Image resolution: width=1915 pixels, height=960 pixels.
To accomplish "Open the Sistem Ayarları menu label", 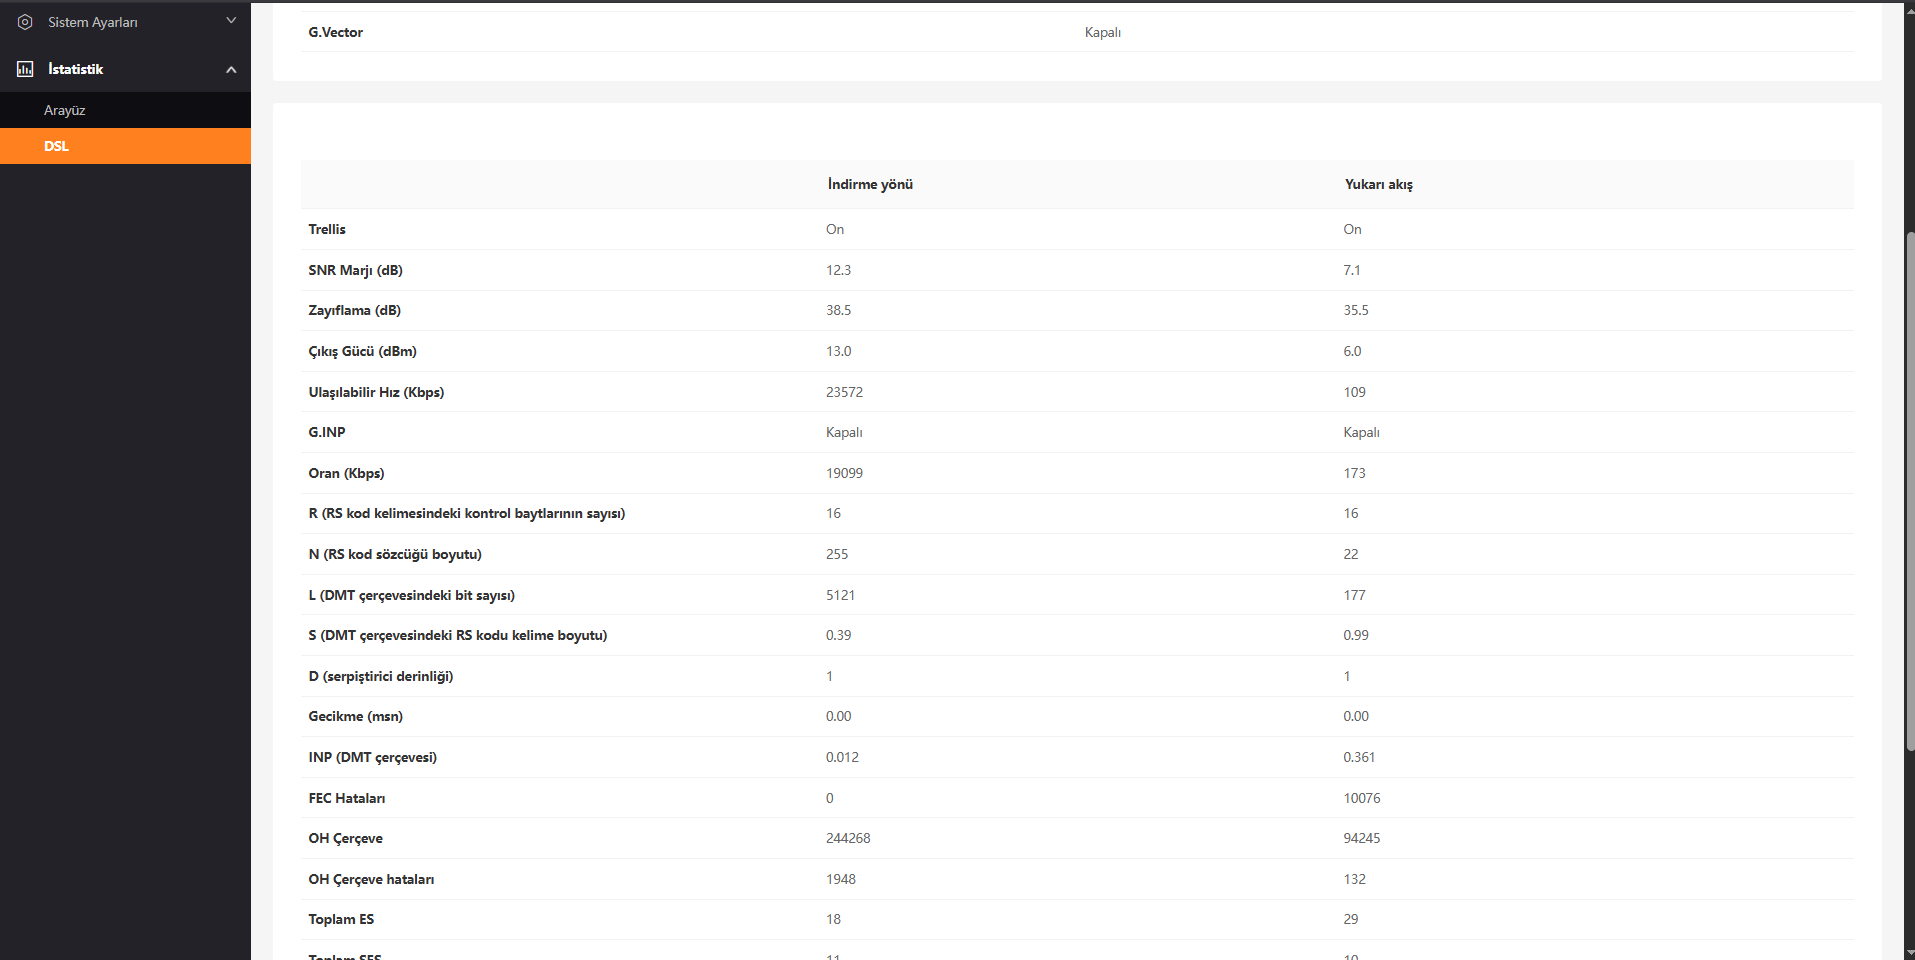I will tap(93, 22).
